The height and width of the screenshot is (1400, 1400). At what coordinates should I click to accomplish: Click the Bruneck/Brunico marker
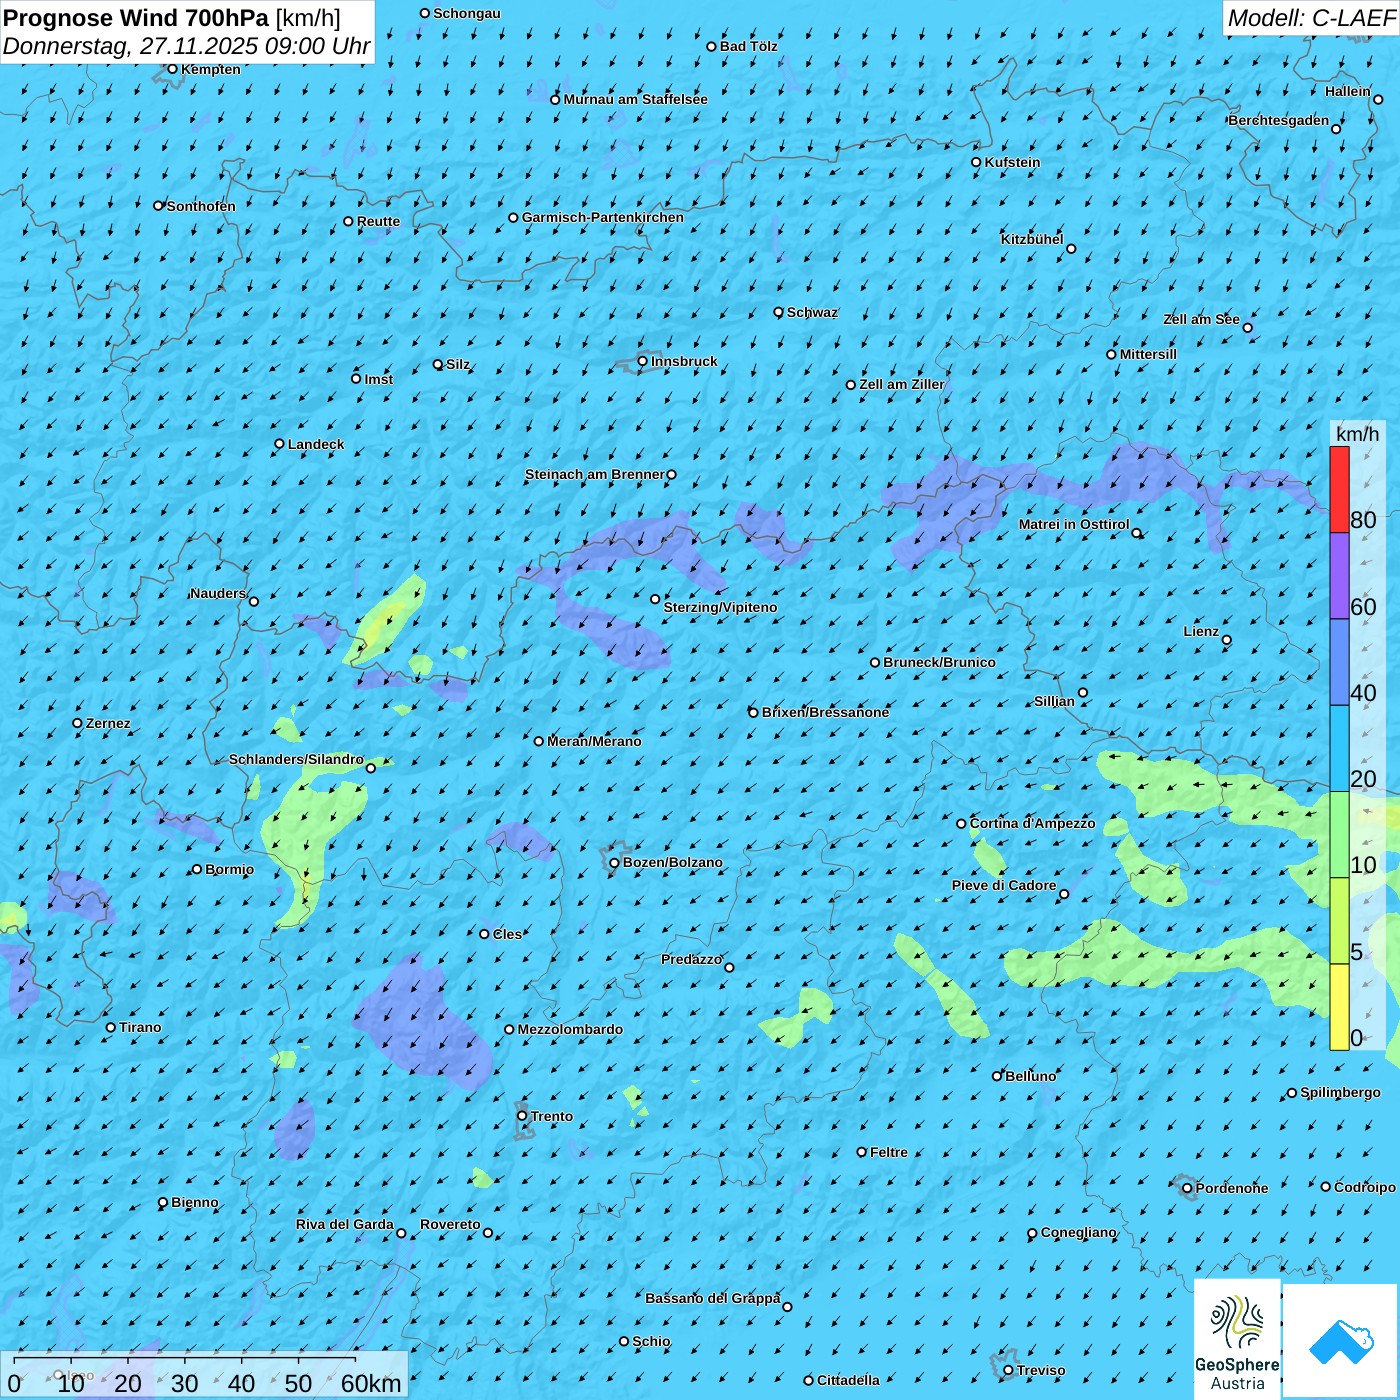point(875,662)
